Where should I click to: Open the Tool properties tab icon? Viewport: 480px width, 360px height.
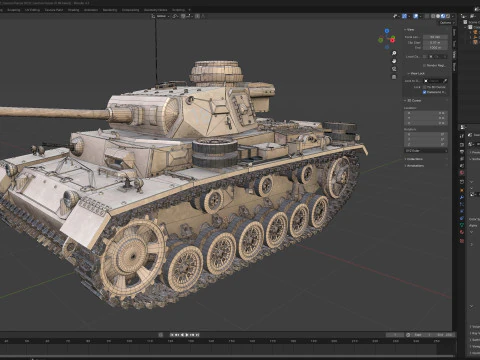point(462,136)
